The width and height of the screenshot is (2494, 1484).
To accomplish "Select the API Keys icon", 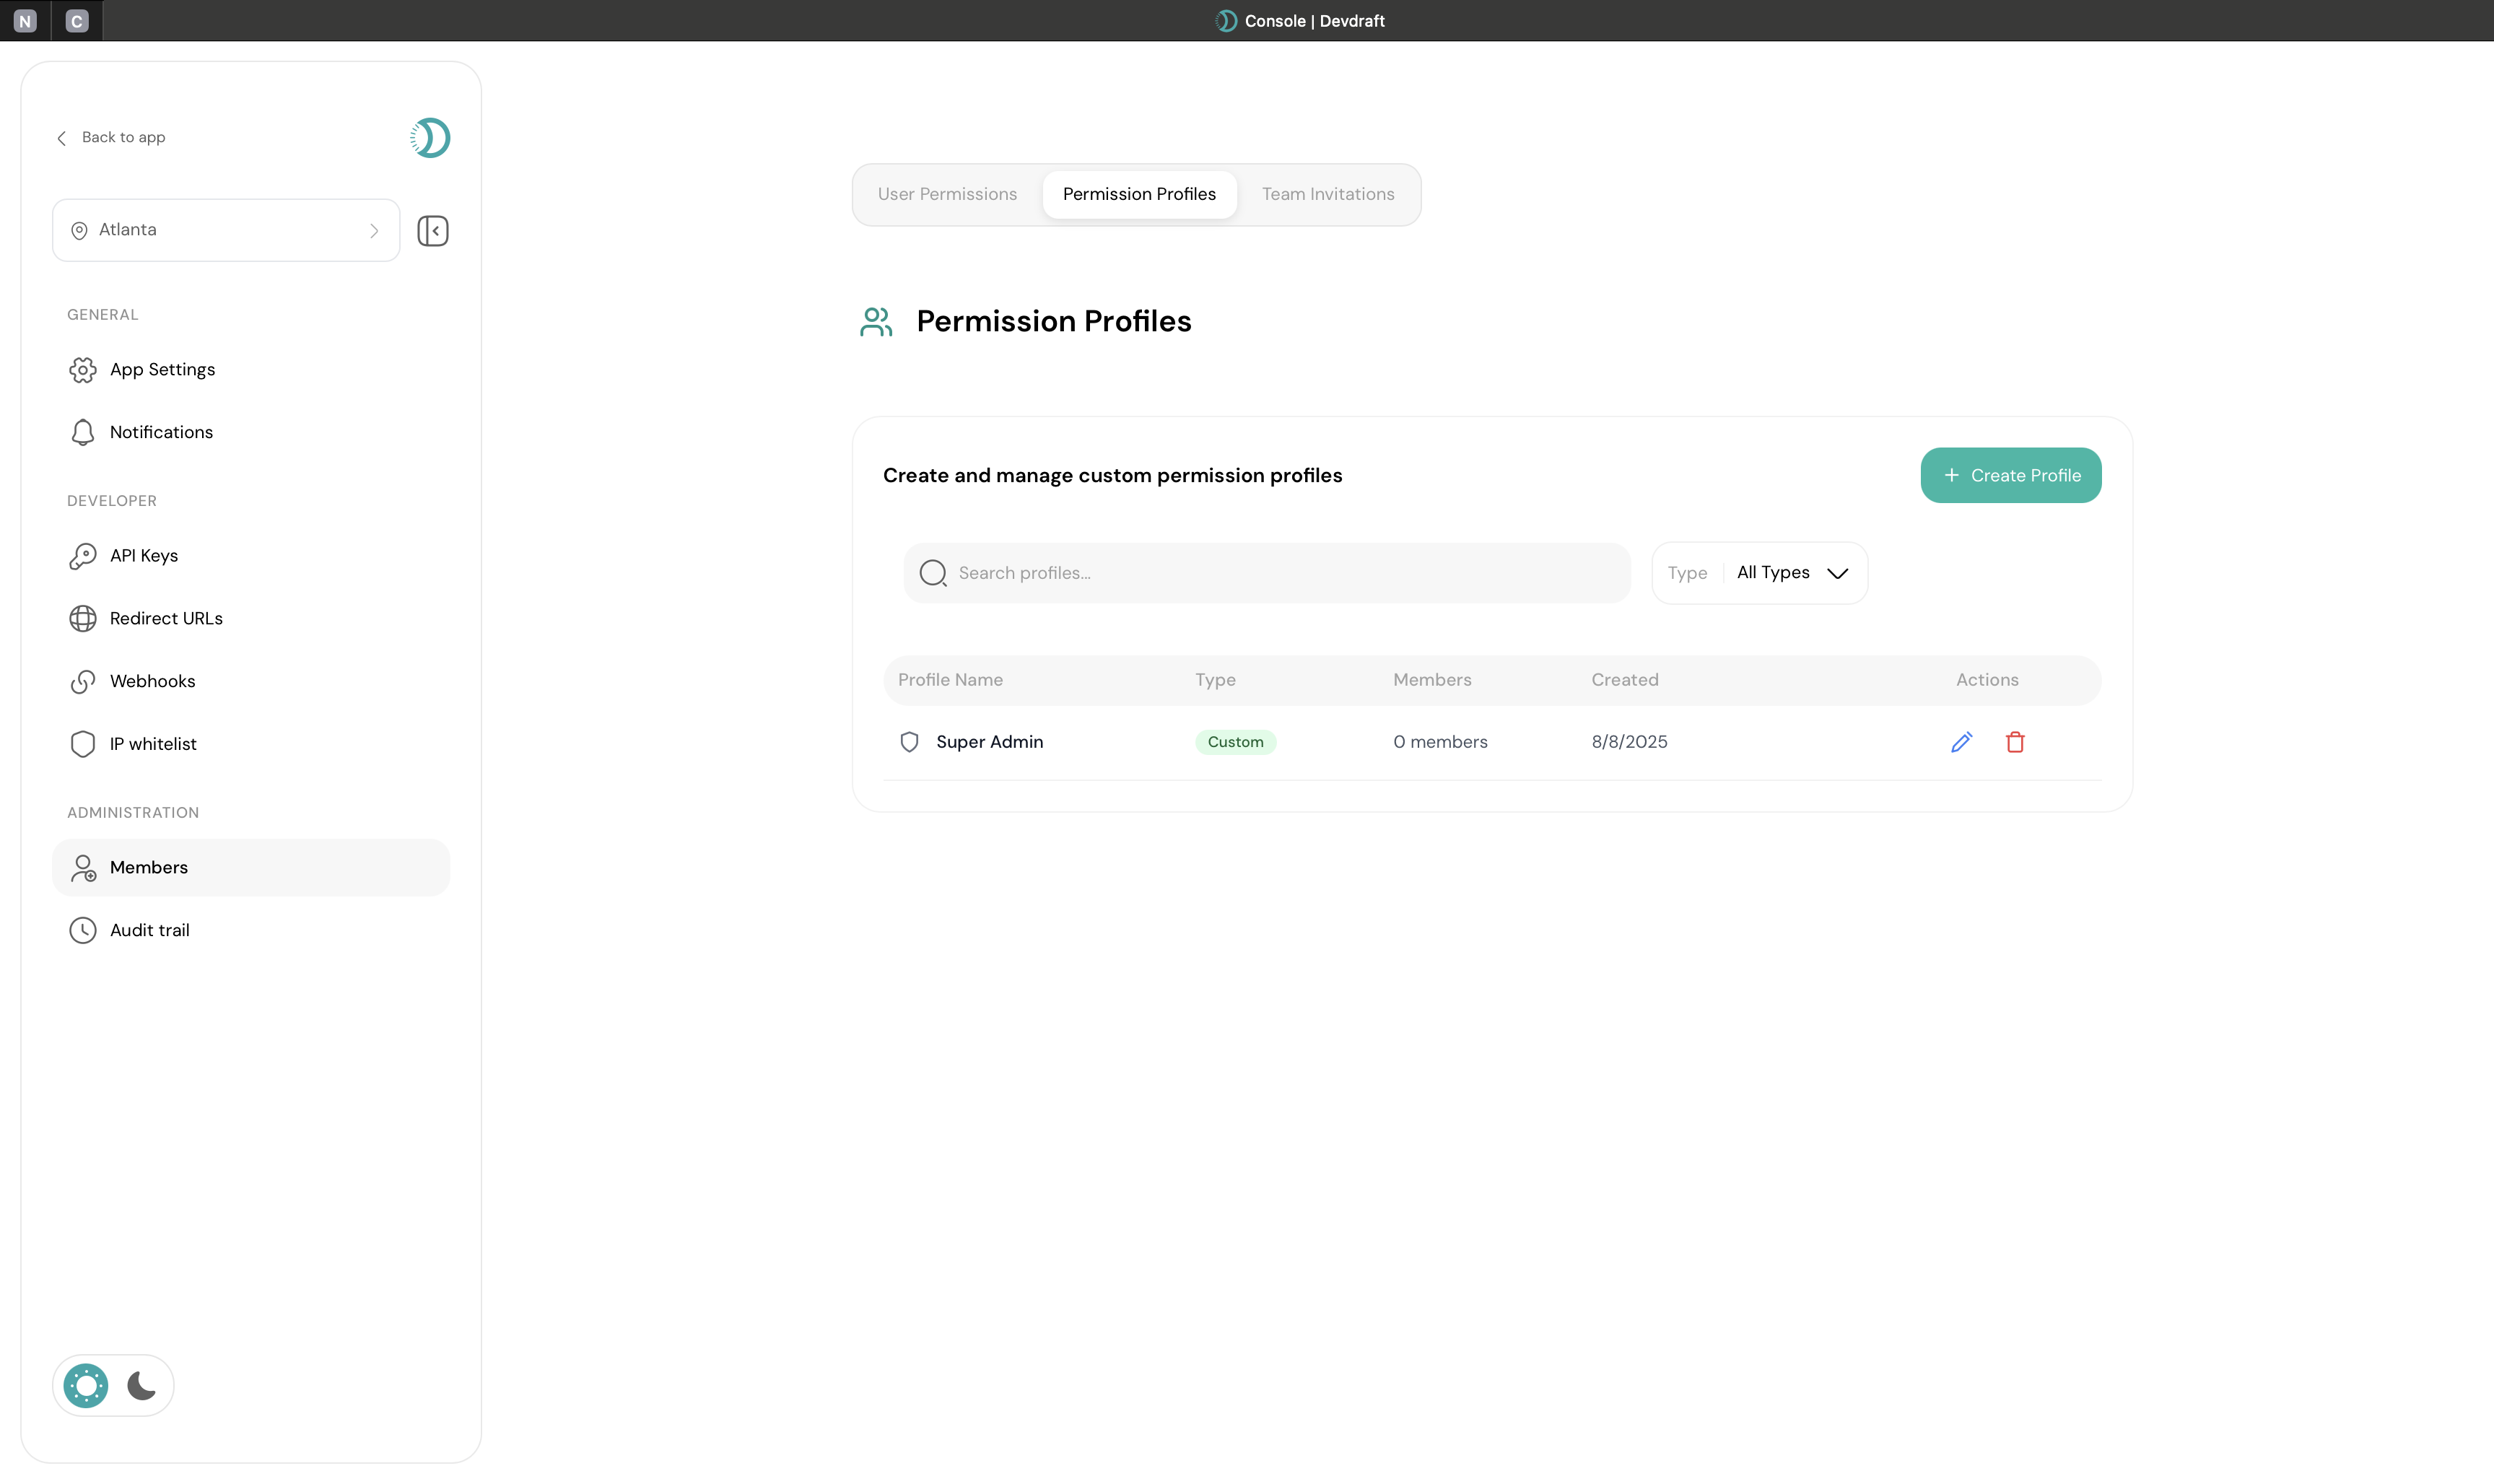I will coord(83,556).
